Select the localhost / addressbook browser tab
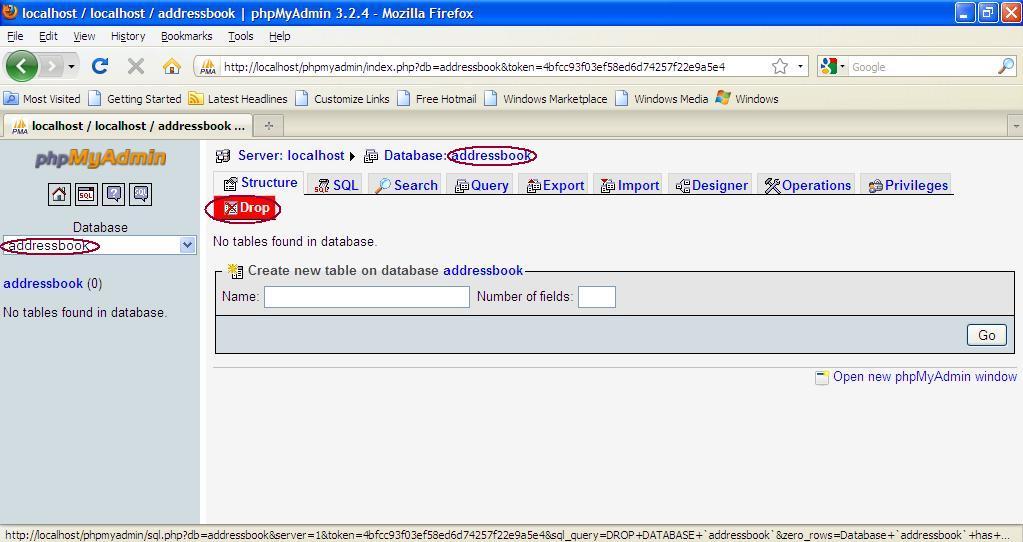The width and height of the screenshot is (1023, 542). point(127,126)
